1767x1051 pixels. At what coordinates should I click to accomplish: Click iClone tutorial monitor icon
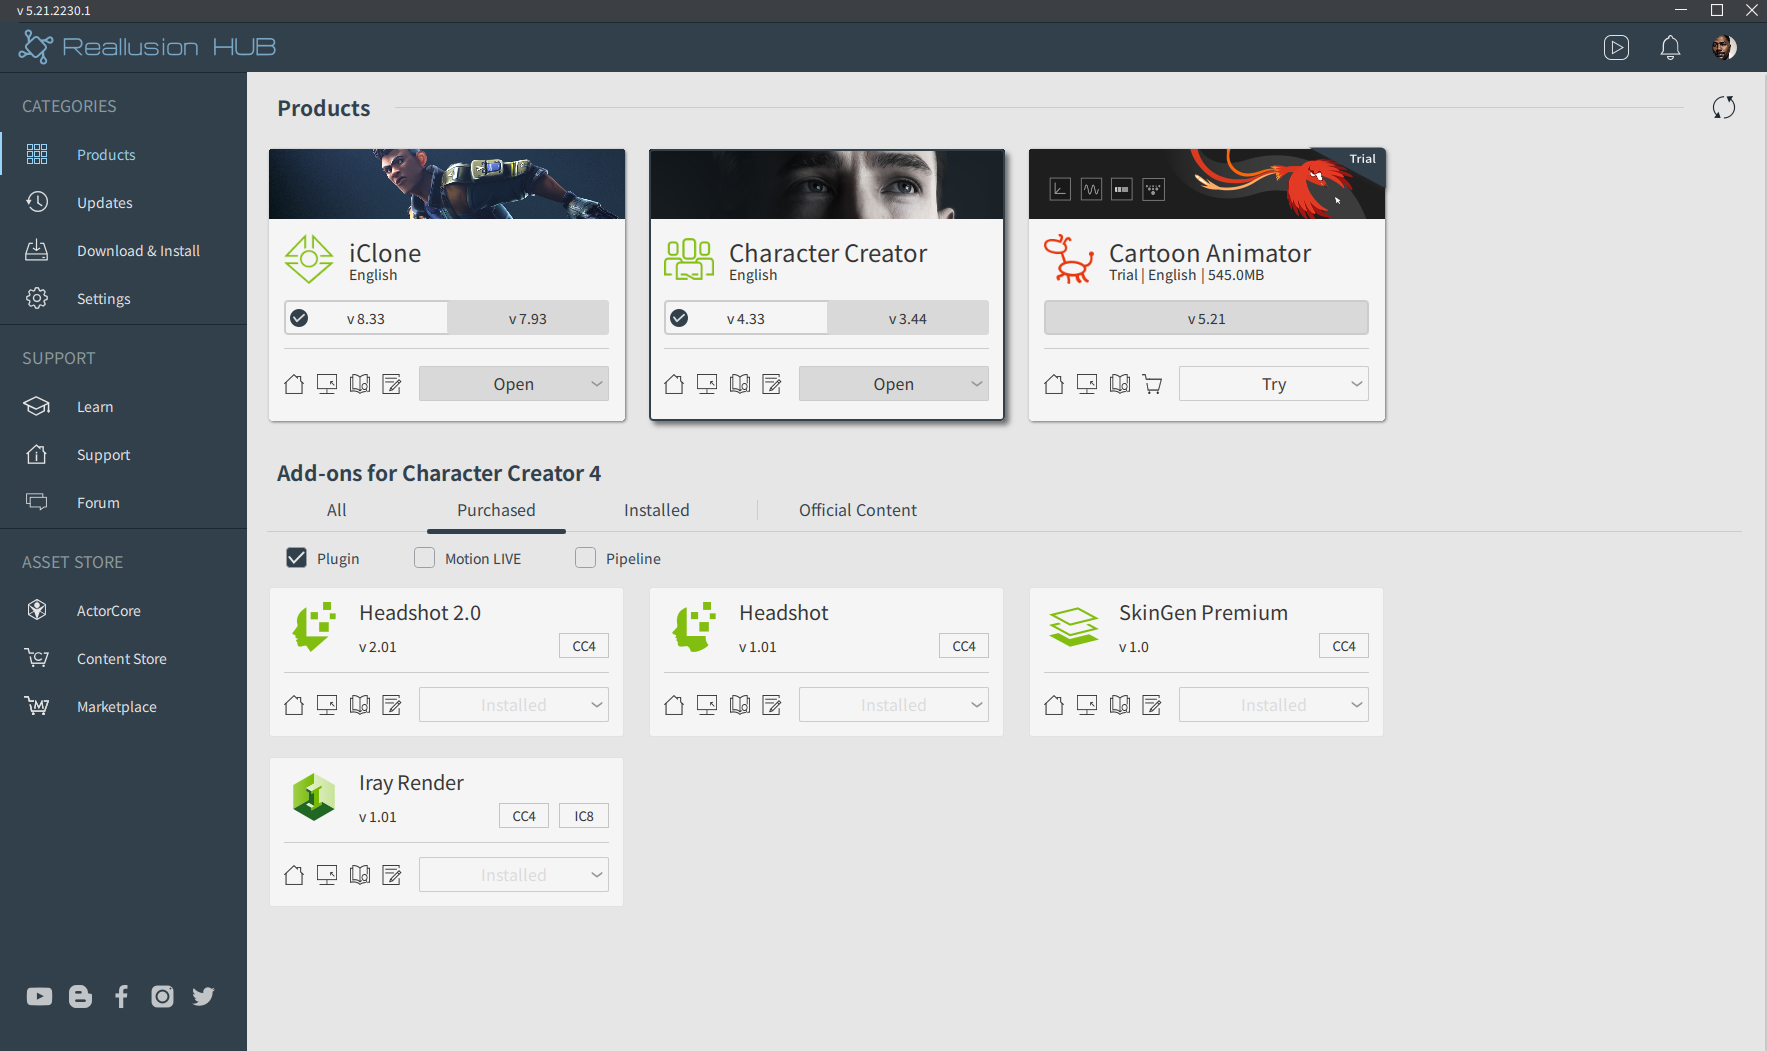tap(327, 384)
